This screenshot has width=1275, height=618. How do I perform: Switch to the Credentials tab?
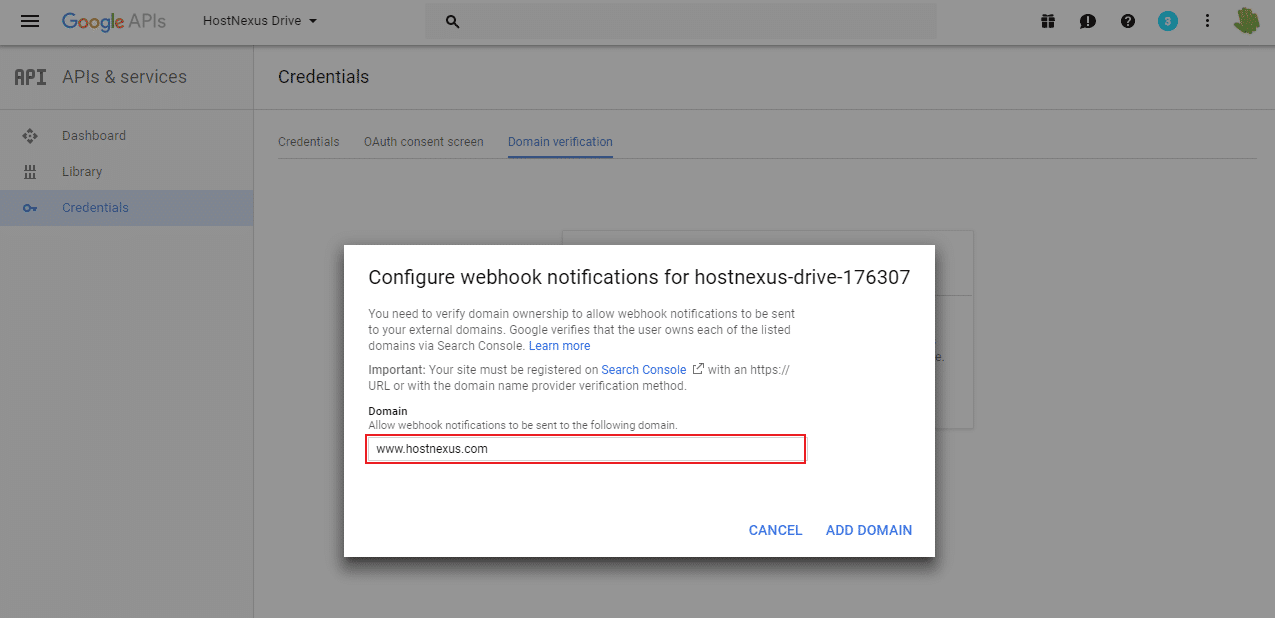pos(309,142)
